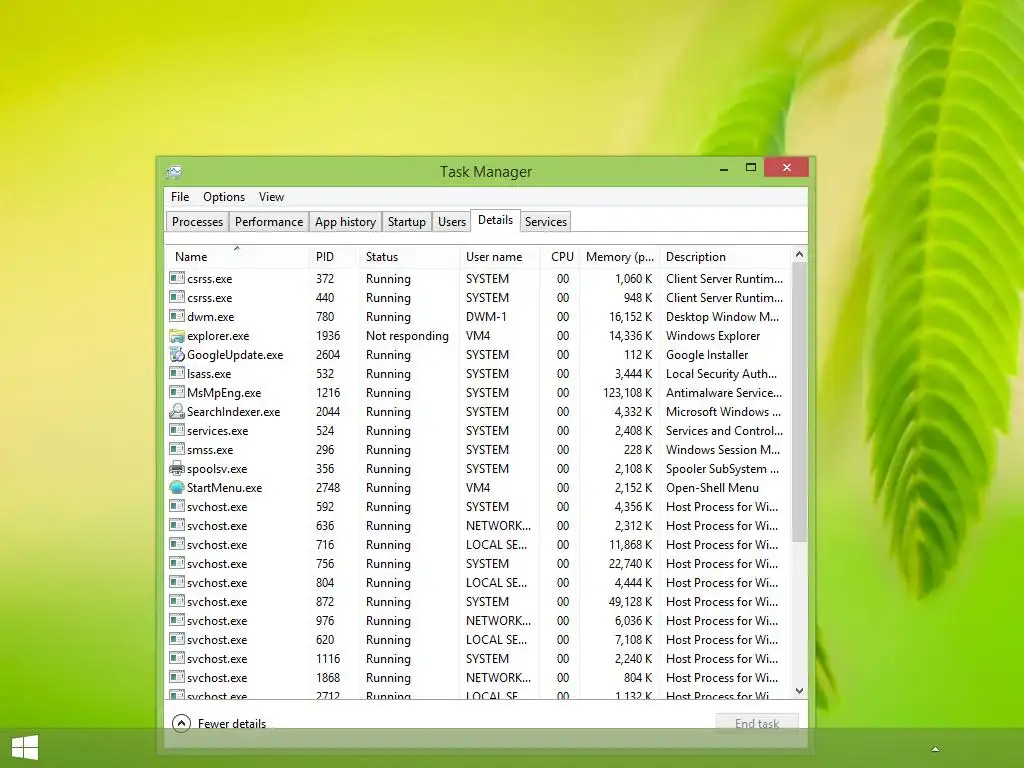
Task: Select the PID '2748' cell
Action: [x=328, y=487]
